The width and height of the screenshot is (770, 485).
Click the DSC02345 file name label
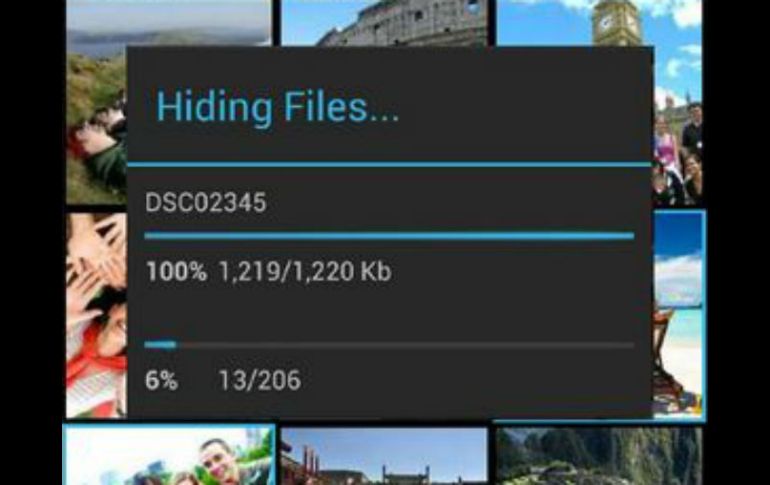tap(206, 202)
